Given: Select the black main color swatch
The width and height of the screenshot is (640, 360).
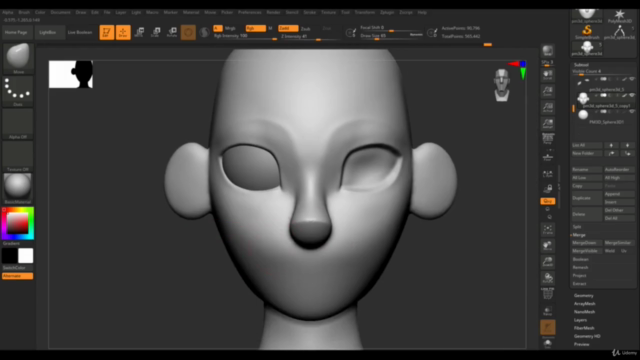Looking at the screenshot, I should click(x=10, y=256).
